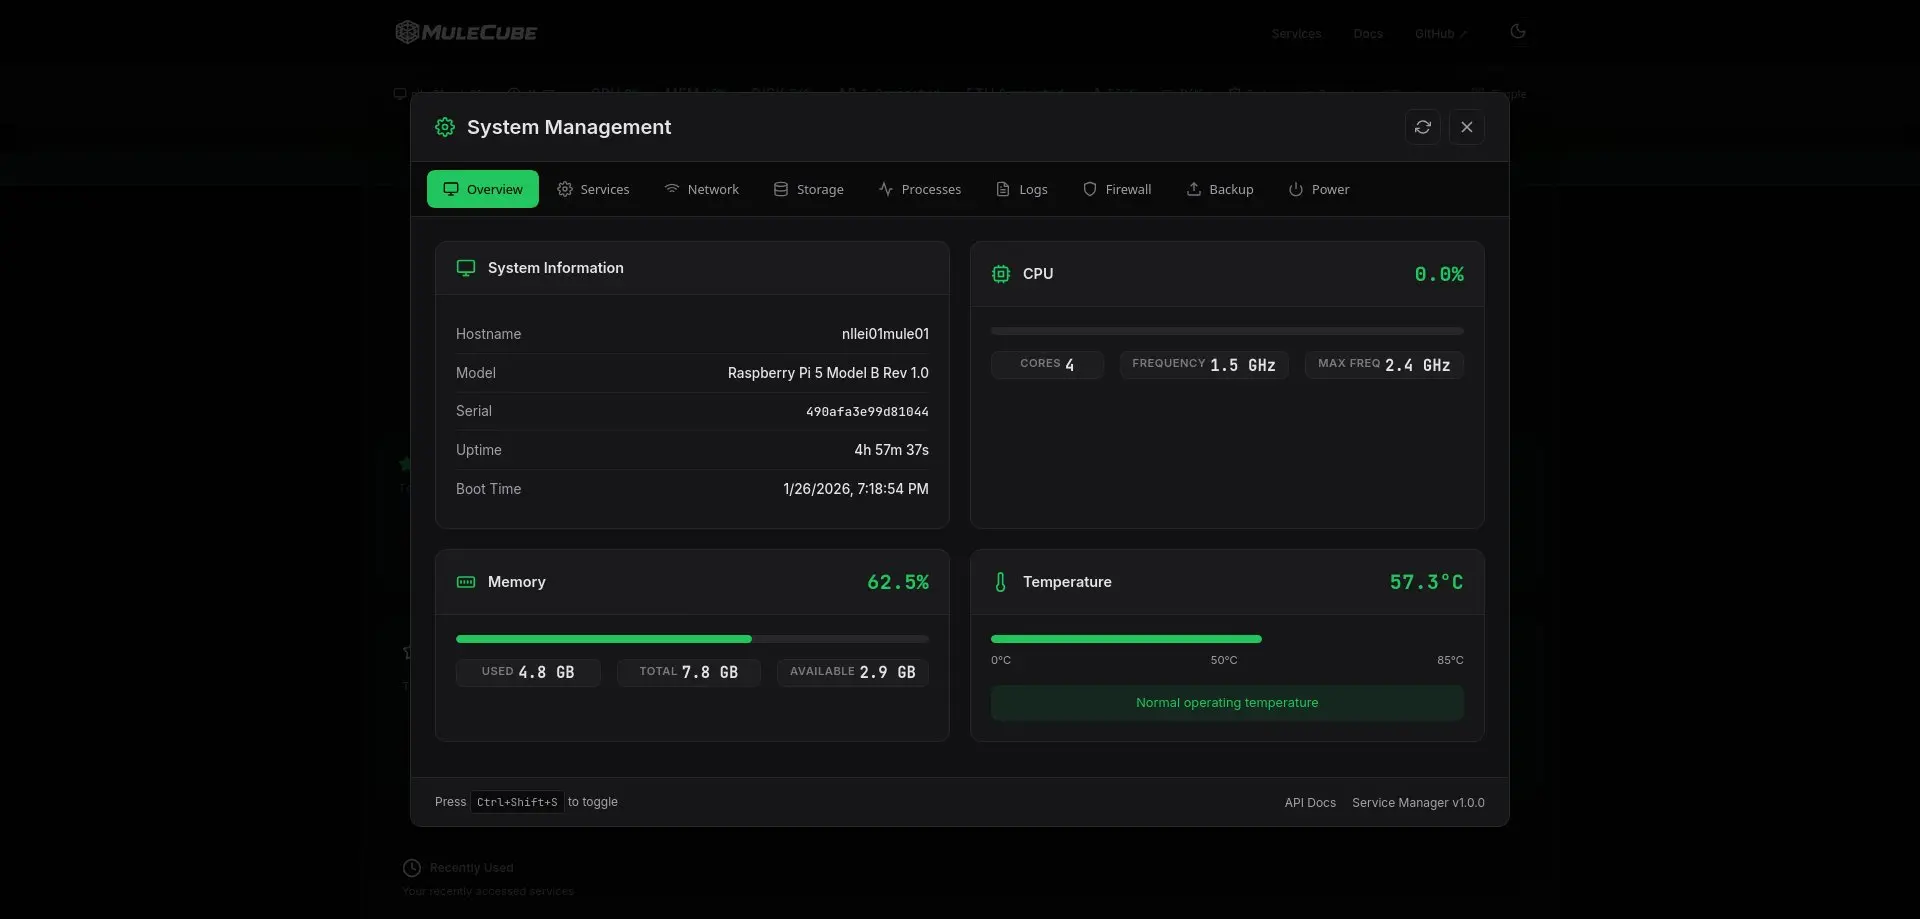Click the CPU usage progress bar

point(1227,331)
